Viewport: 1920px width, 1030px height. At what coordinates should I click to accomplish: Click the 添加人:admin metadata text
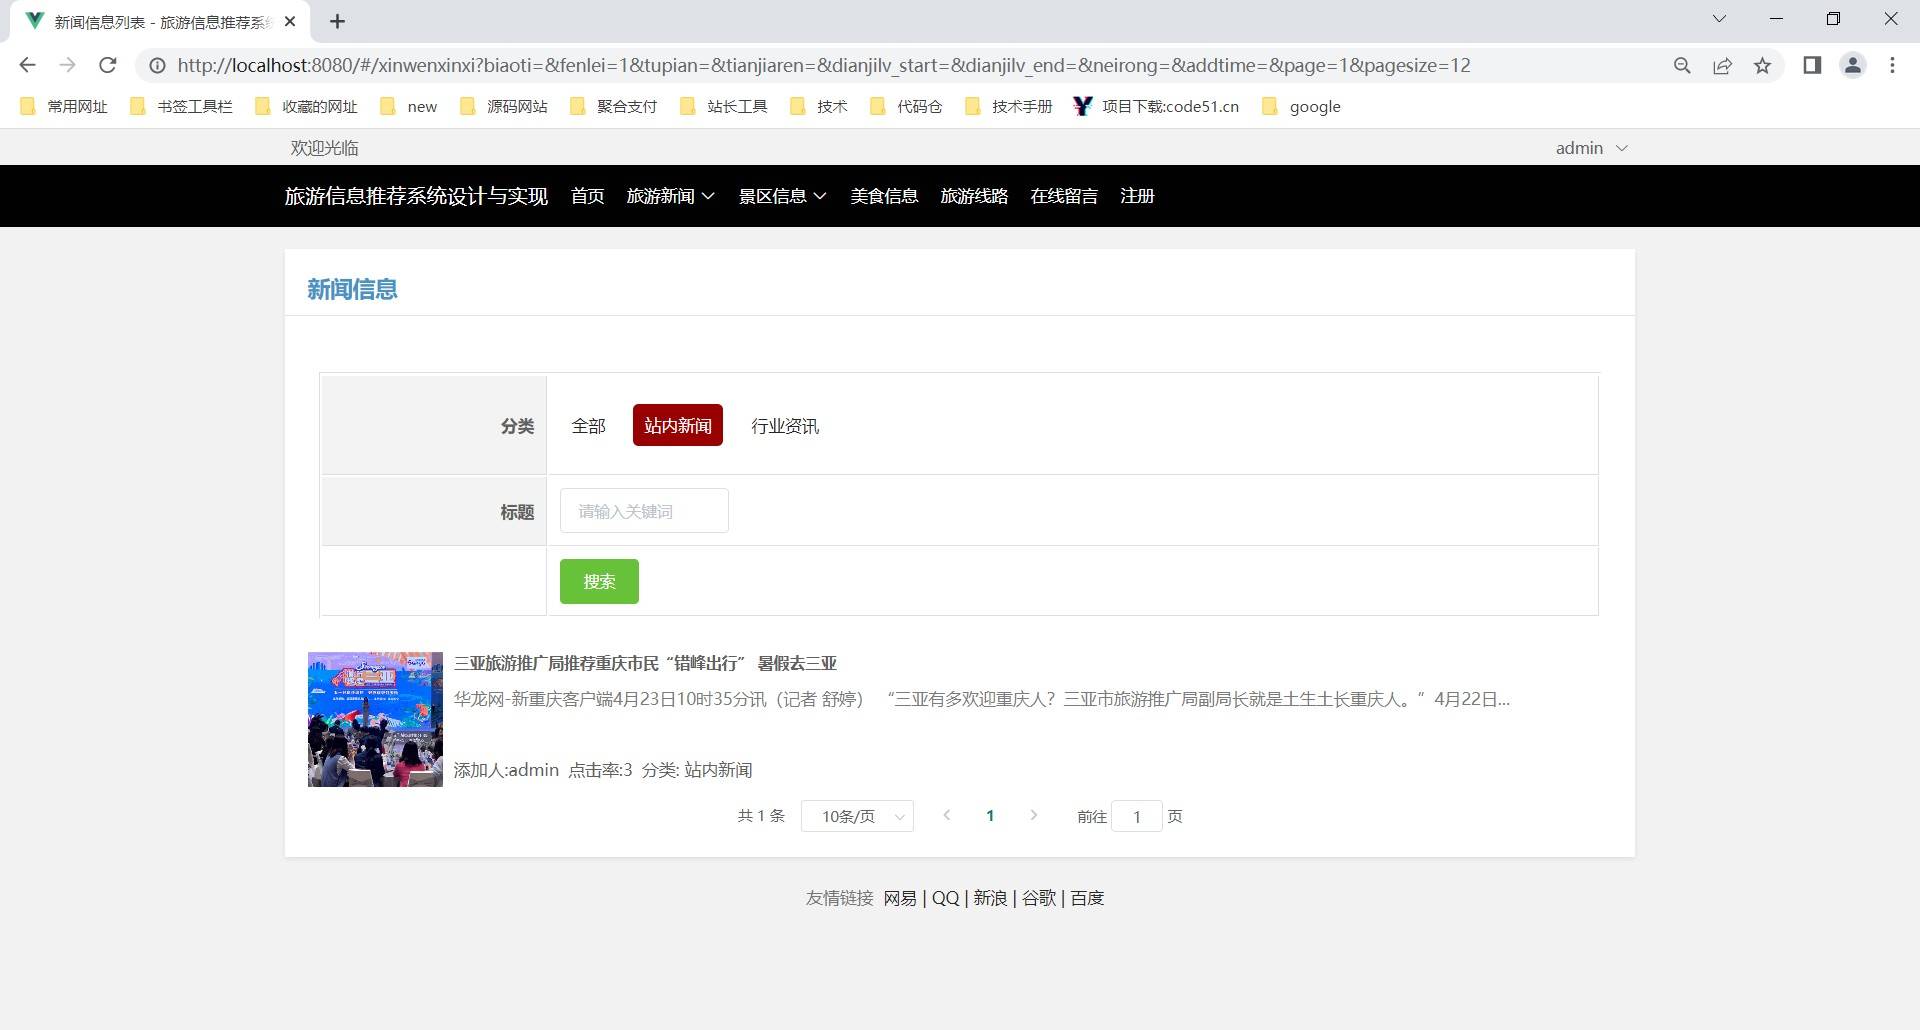coord(506,770)
